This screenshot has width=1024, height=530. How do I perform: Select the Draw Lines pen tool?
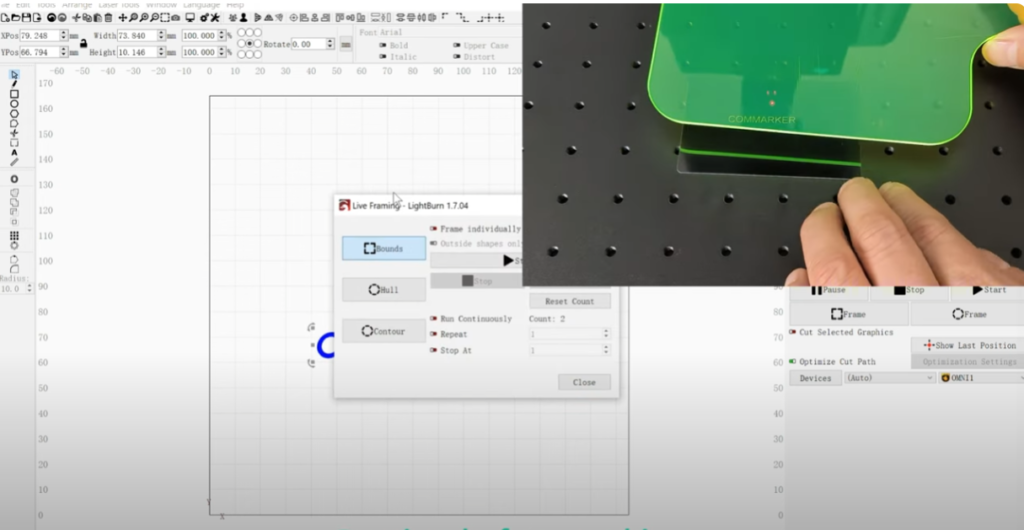[14, 84]
